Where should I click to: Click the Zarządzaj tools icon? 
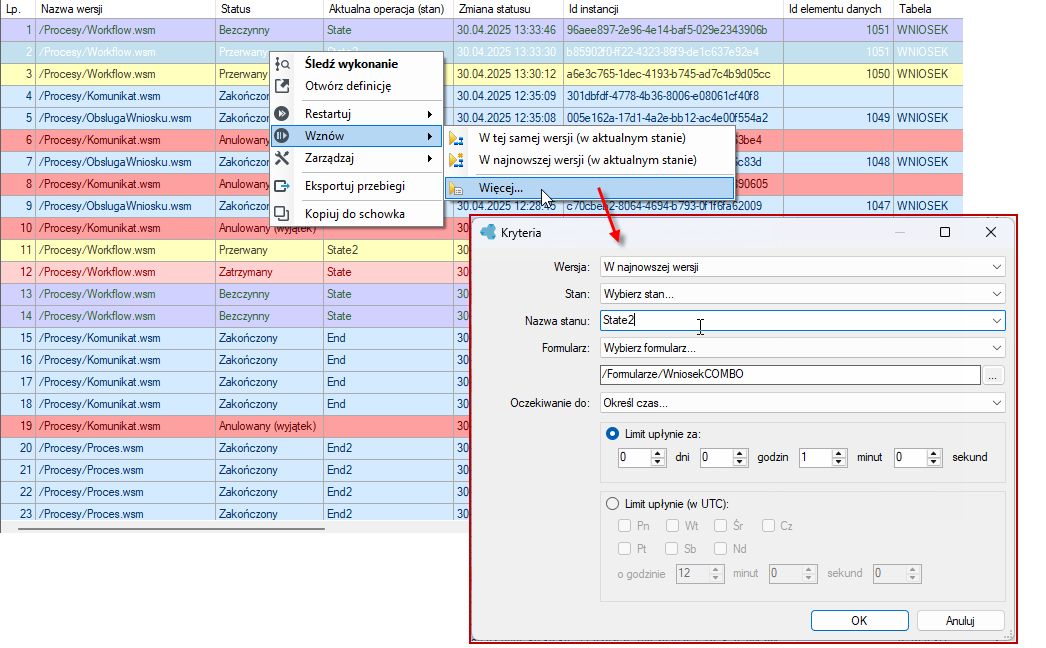tap(282, 158)
